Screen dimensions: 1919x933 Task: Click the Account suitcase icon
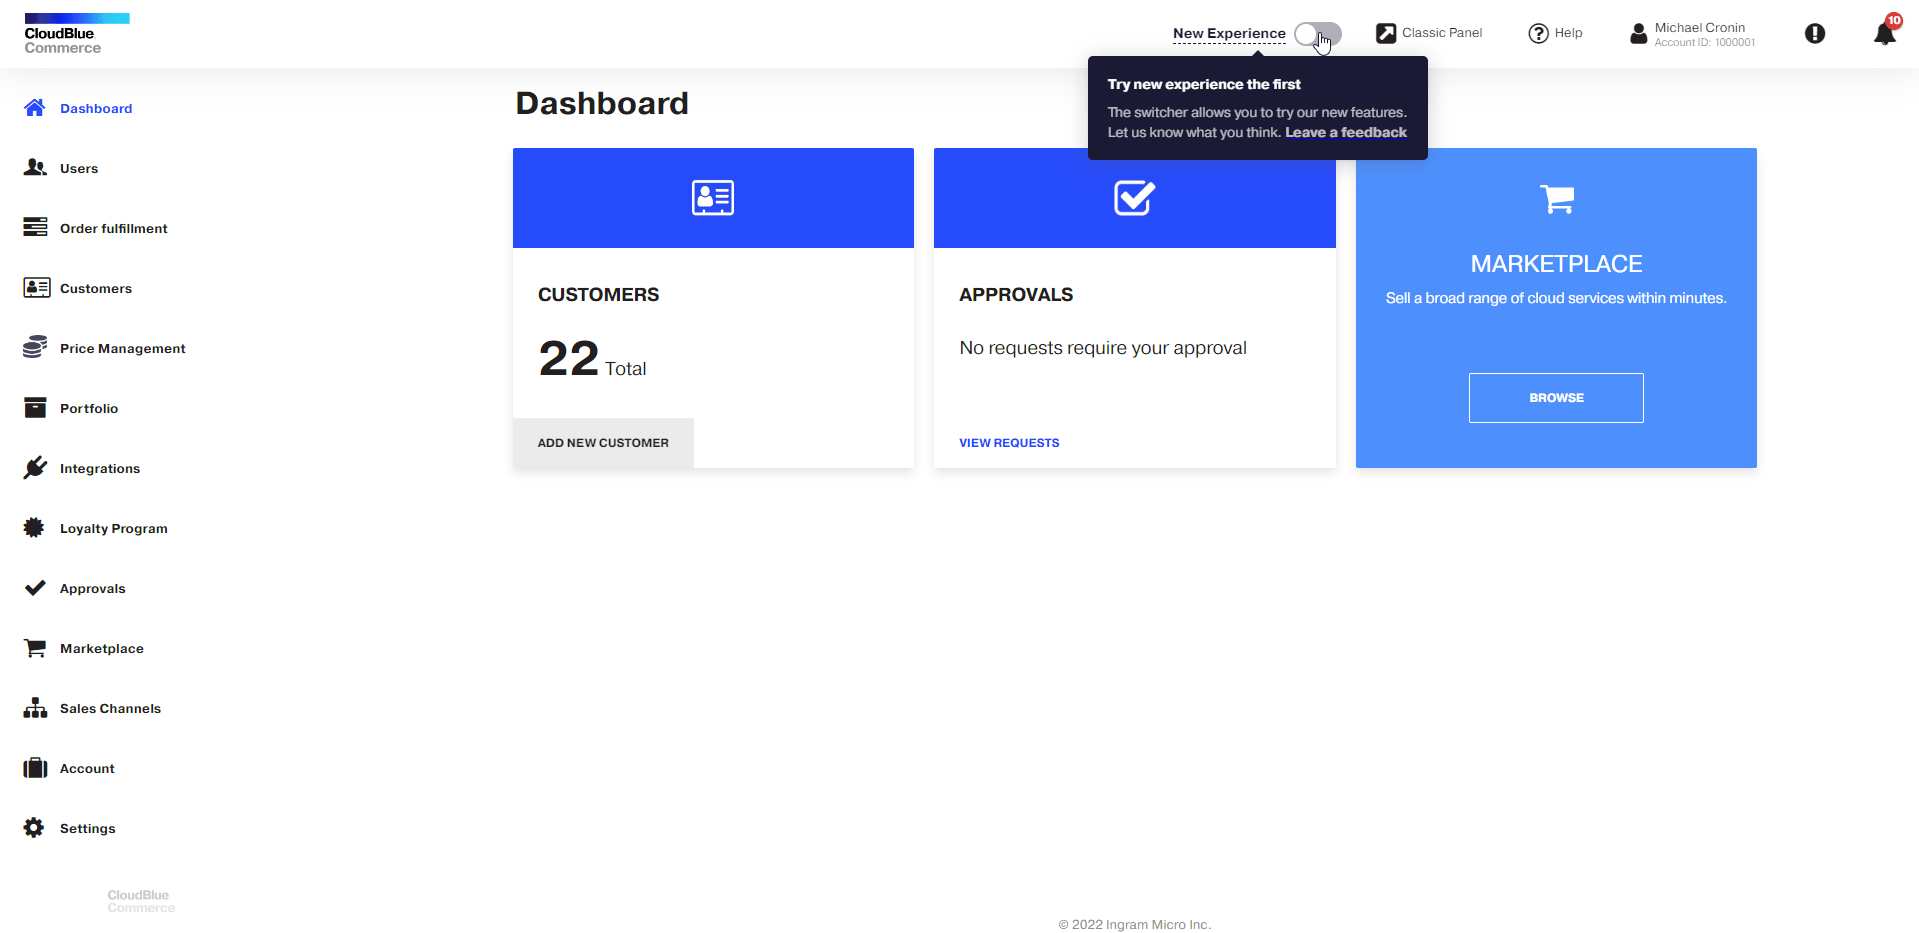[35, 768]
